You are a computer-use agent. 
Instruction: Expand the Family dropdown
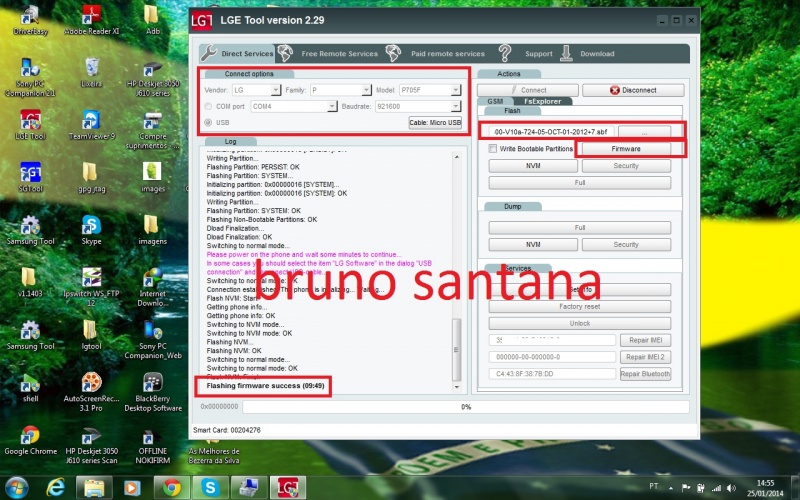[x=366, y=90]
